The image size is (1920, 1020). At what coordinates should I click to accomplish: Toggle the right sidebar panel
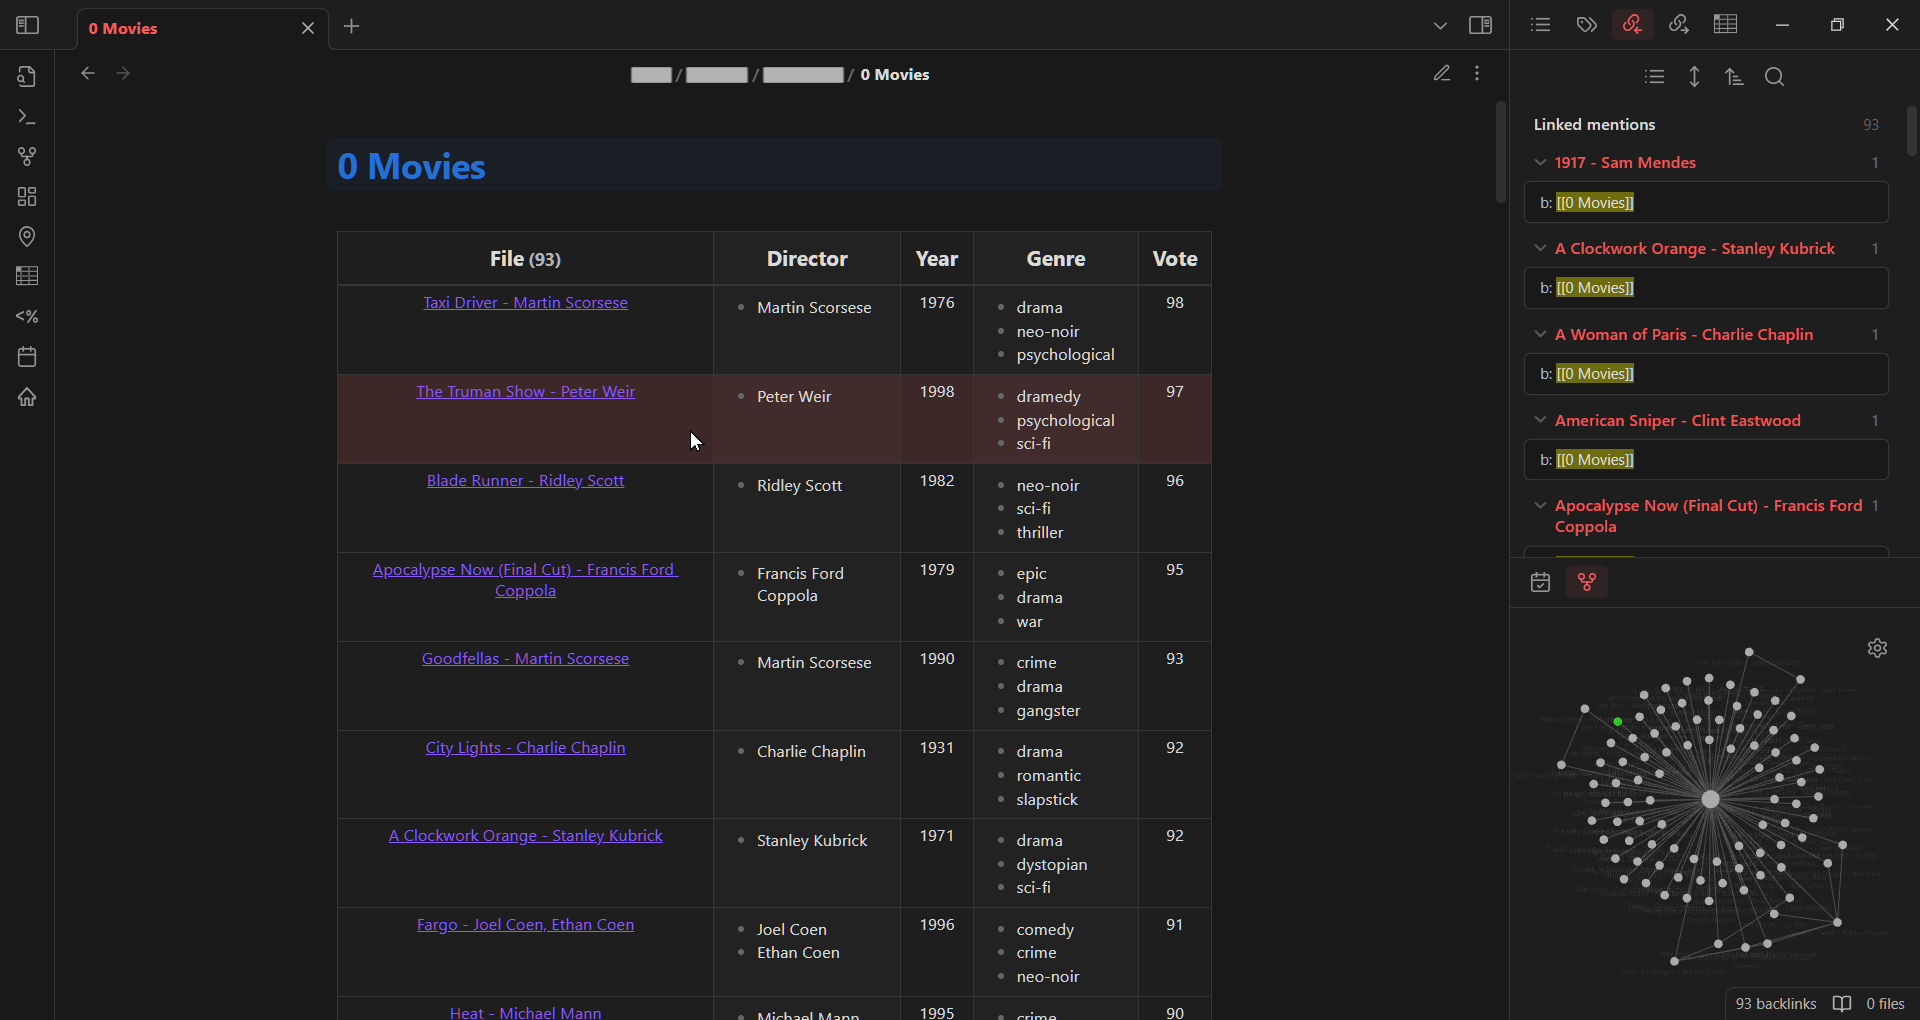[1481, 26]
